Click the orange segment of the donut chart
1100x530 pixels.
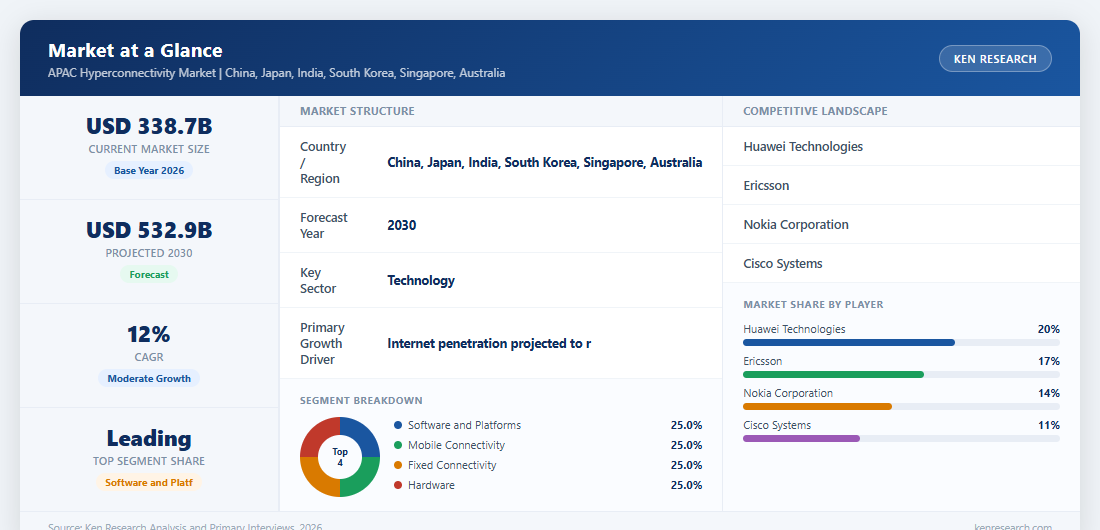click(318, 479)
